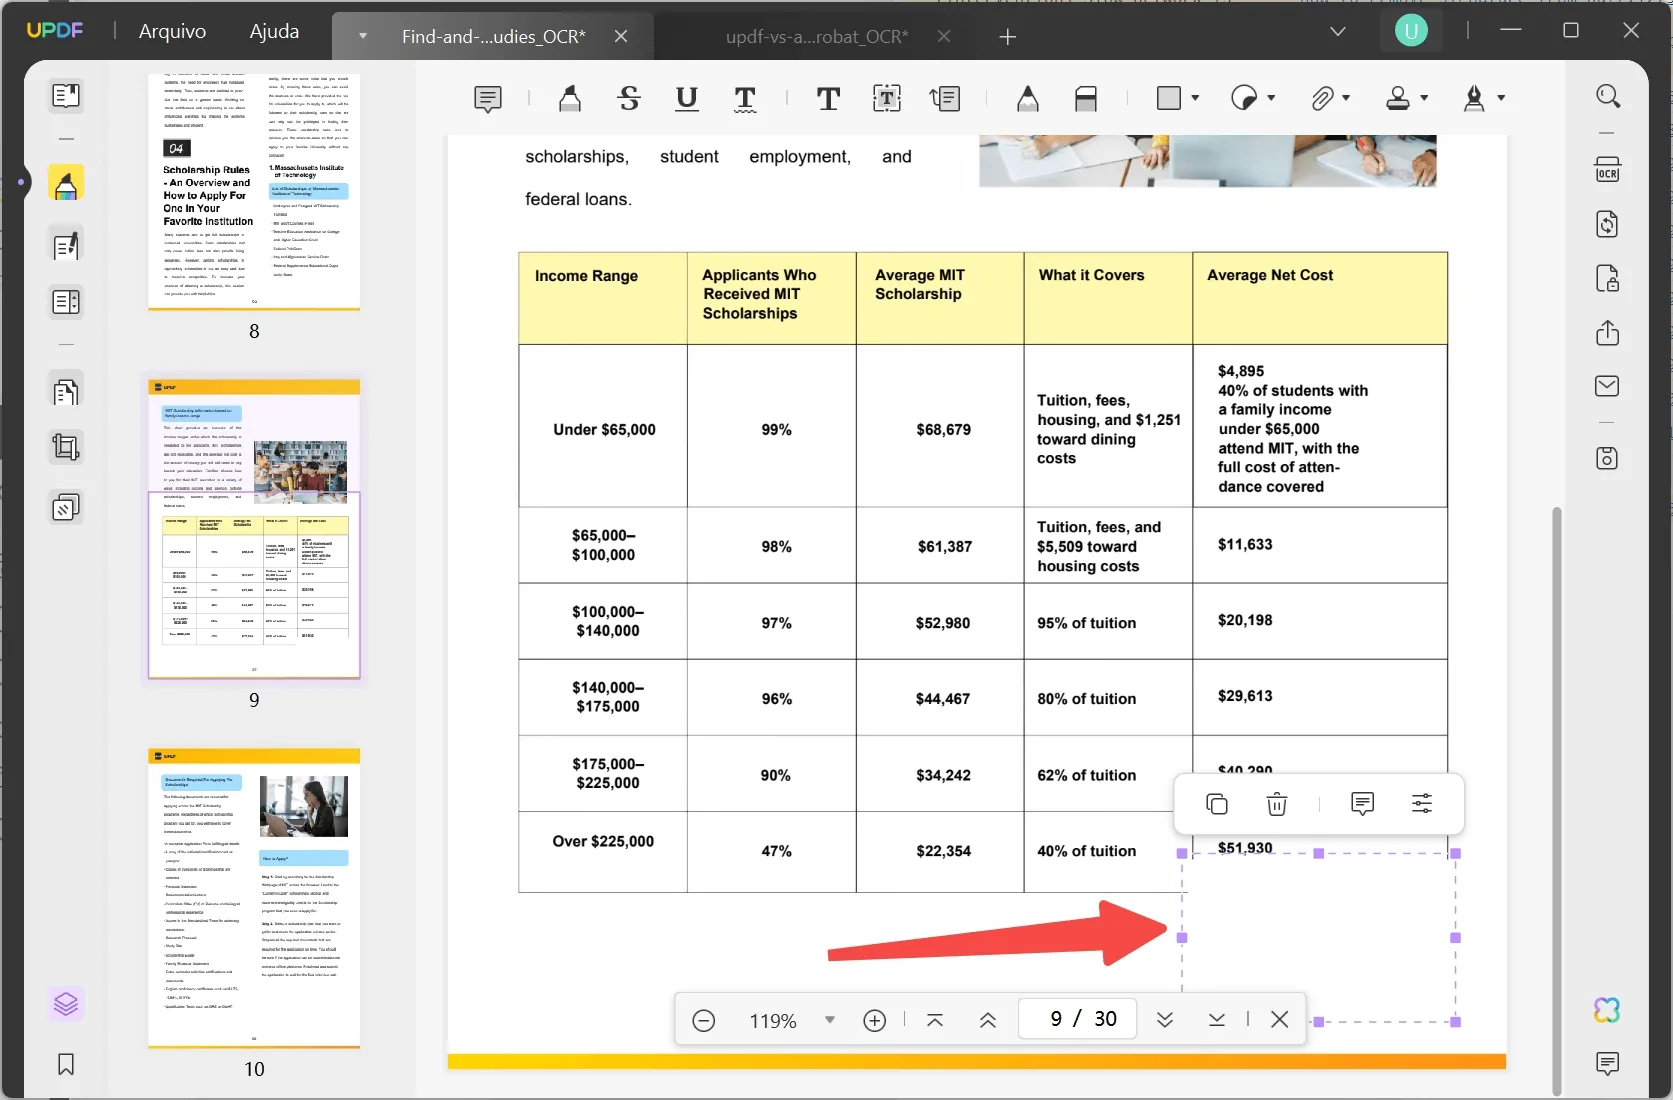This screenshot has width=1673, height=1100.
Task: Open the Crop Pages tool
Action: [66, 447]
